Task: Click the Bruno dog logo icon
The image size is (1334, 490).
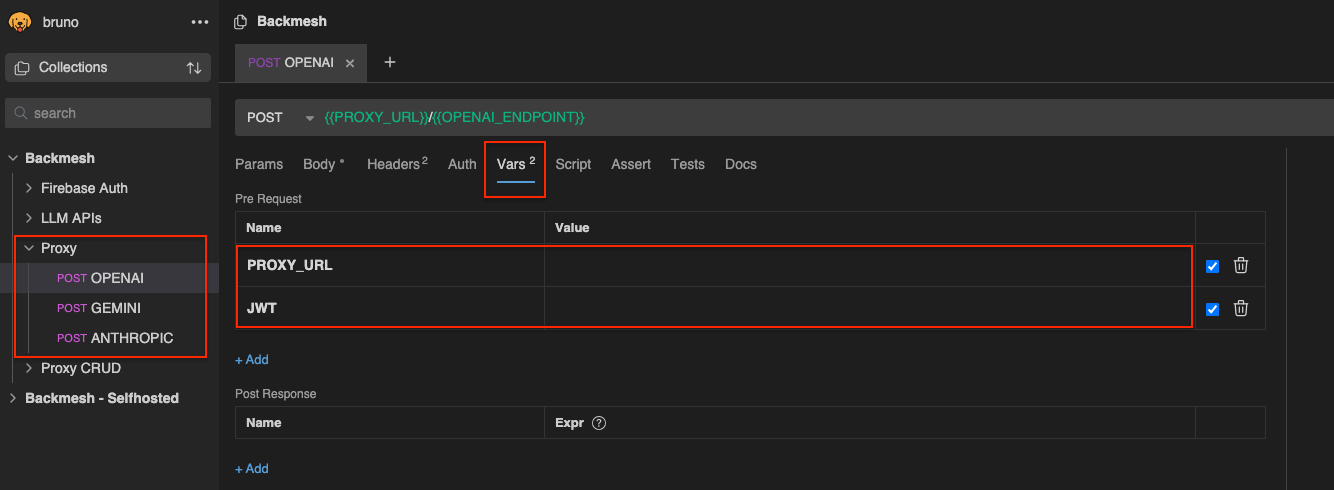Action: (20, 21)
